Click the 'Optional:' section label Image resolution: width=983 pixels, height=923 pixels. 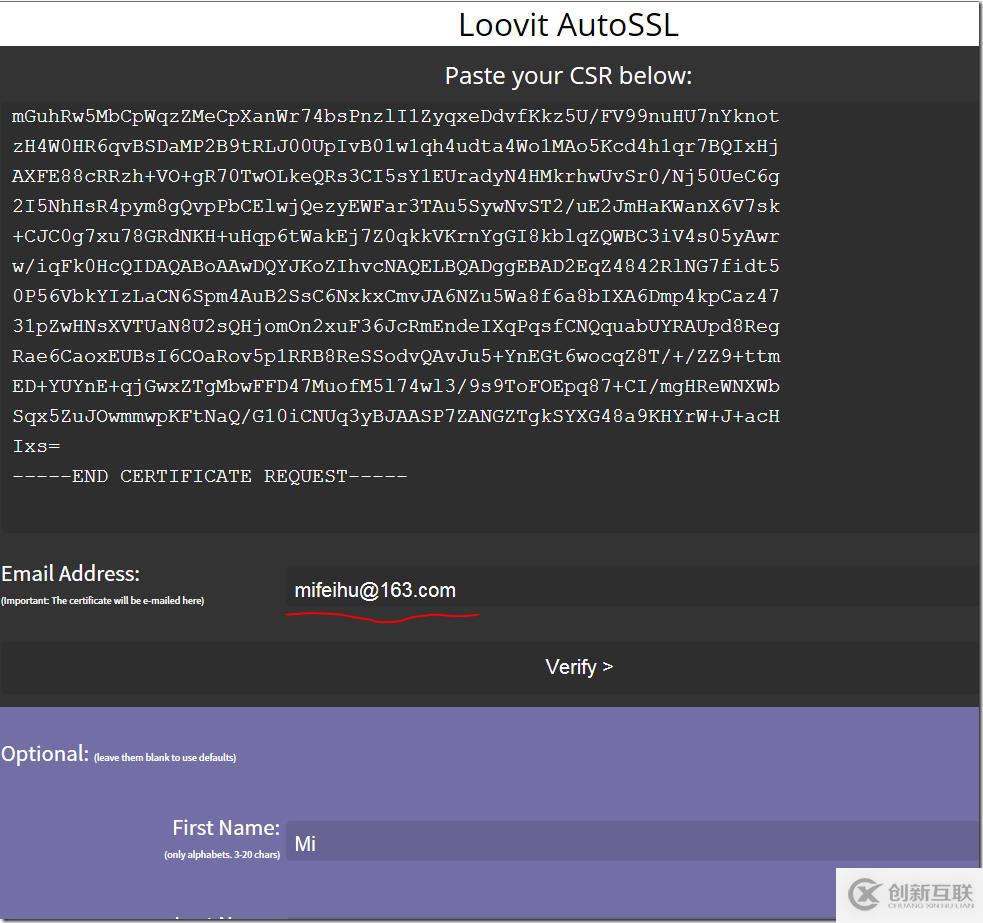[45, 754]
